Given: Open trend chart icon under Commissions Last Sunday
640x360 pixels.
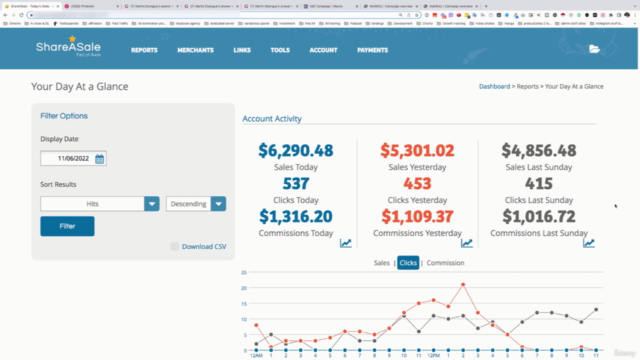Looking at the screenshot, I should click(x=589, y=243).
